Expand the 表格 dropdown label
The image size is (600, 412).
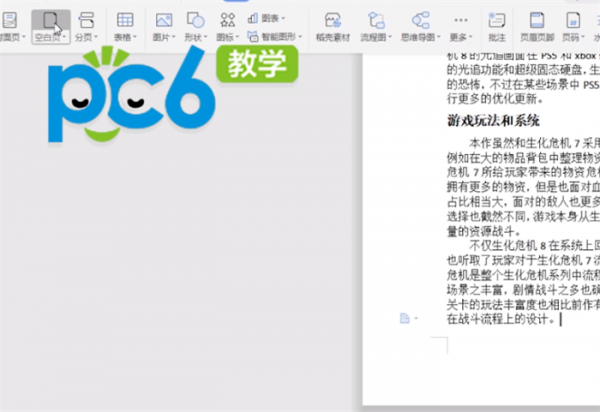coord(125,37)
